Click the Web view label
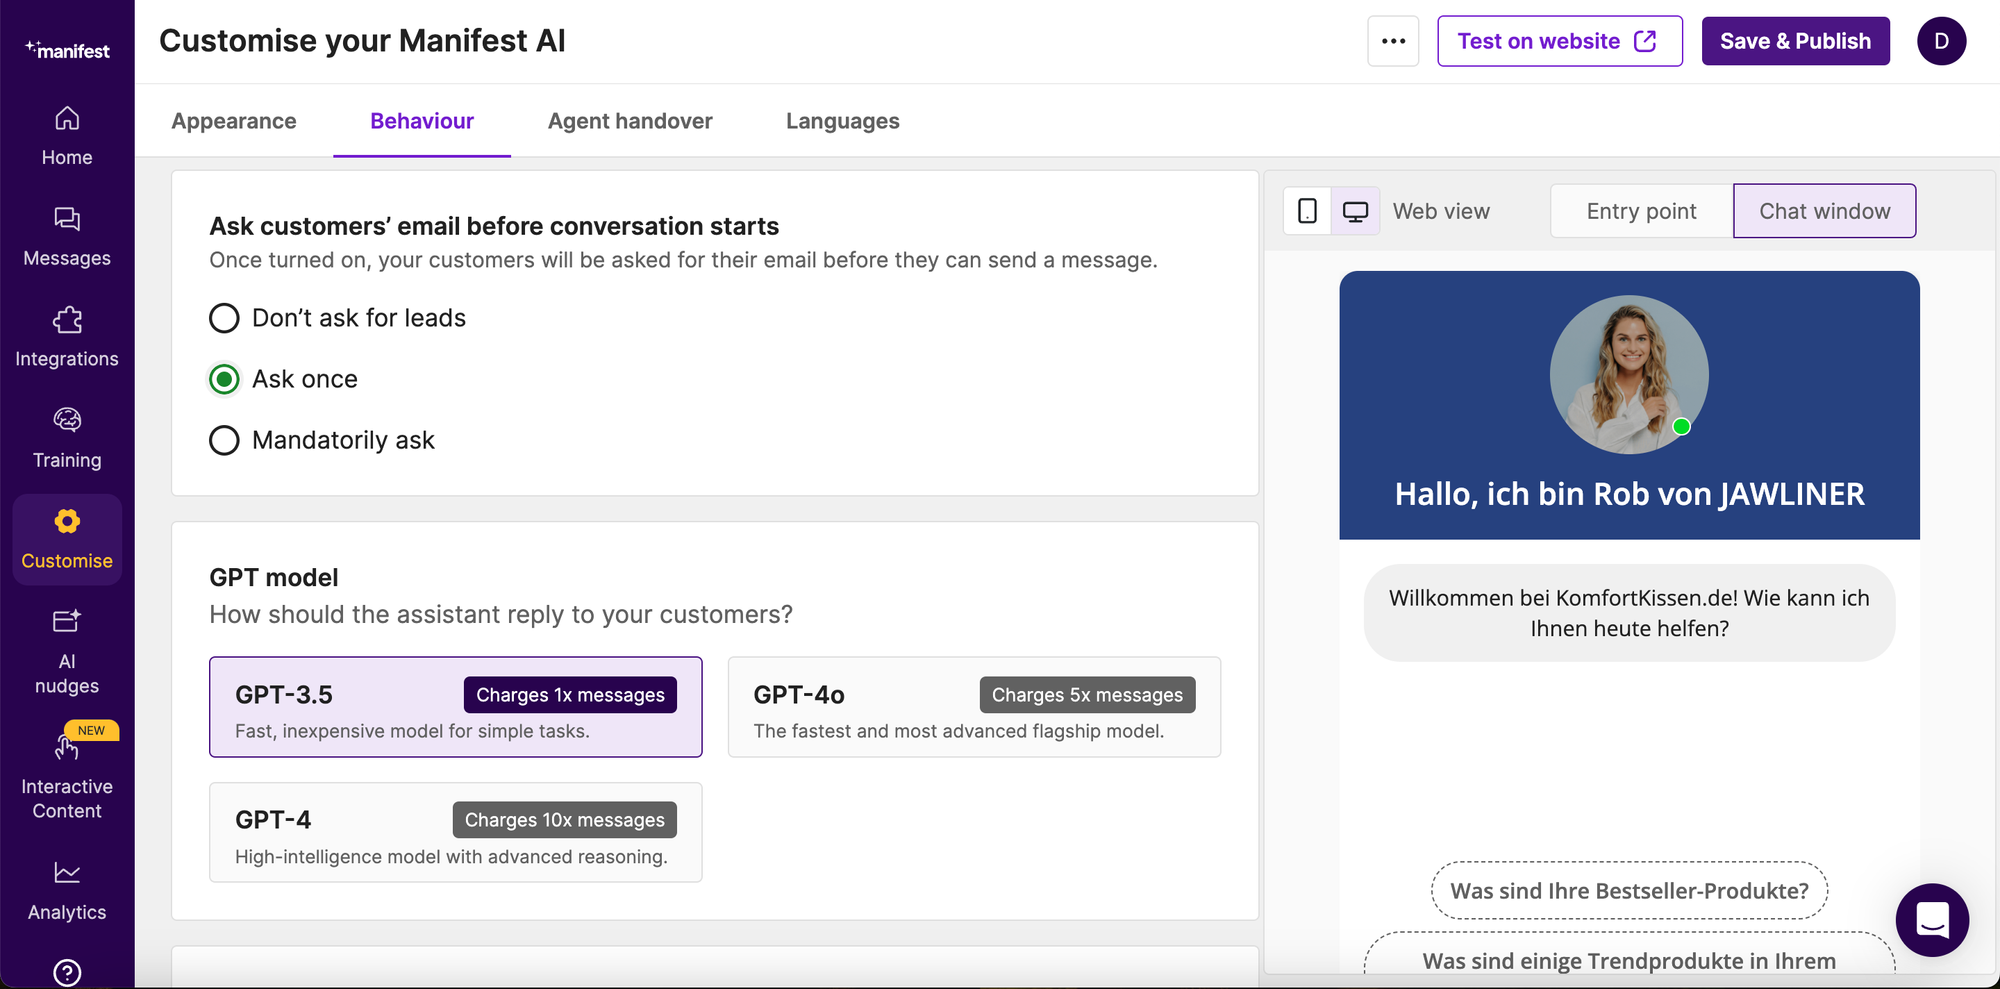The width and height of the screenshot is (2000, 989). pyautogui.click(x=1441, y=211)
